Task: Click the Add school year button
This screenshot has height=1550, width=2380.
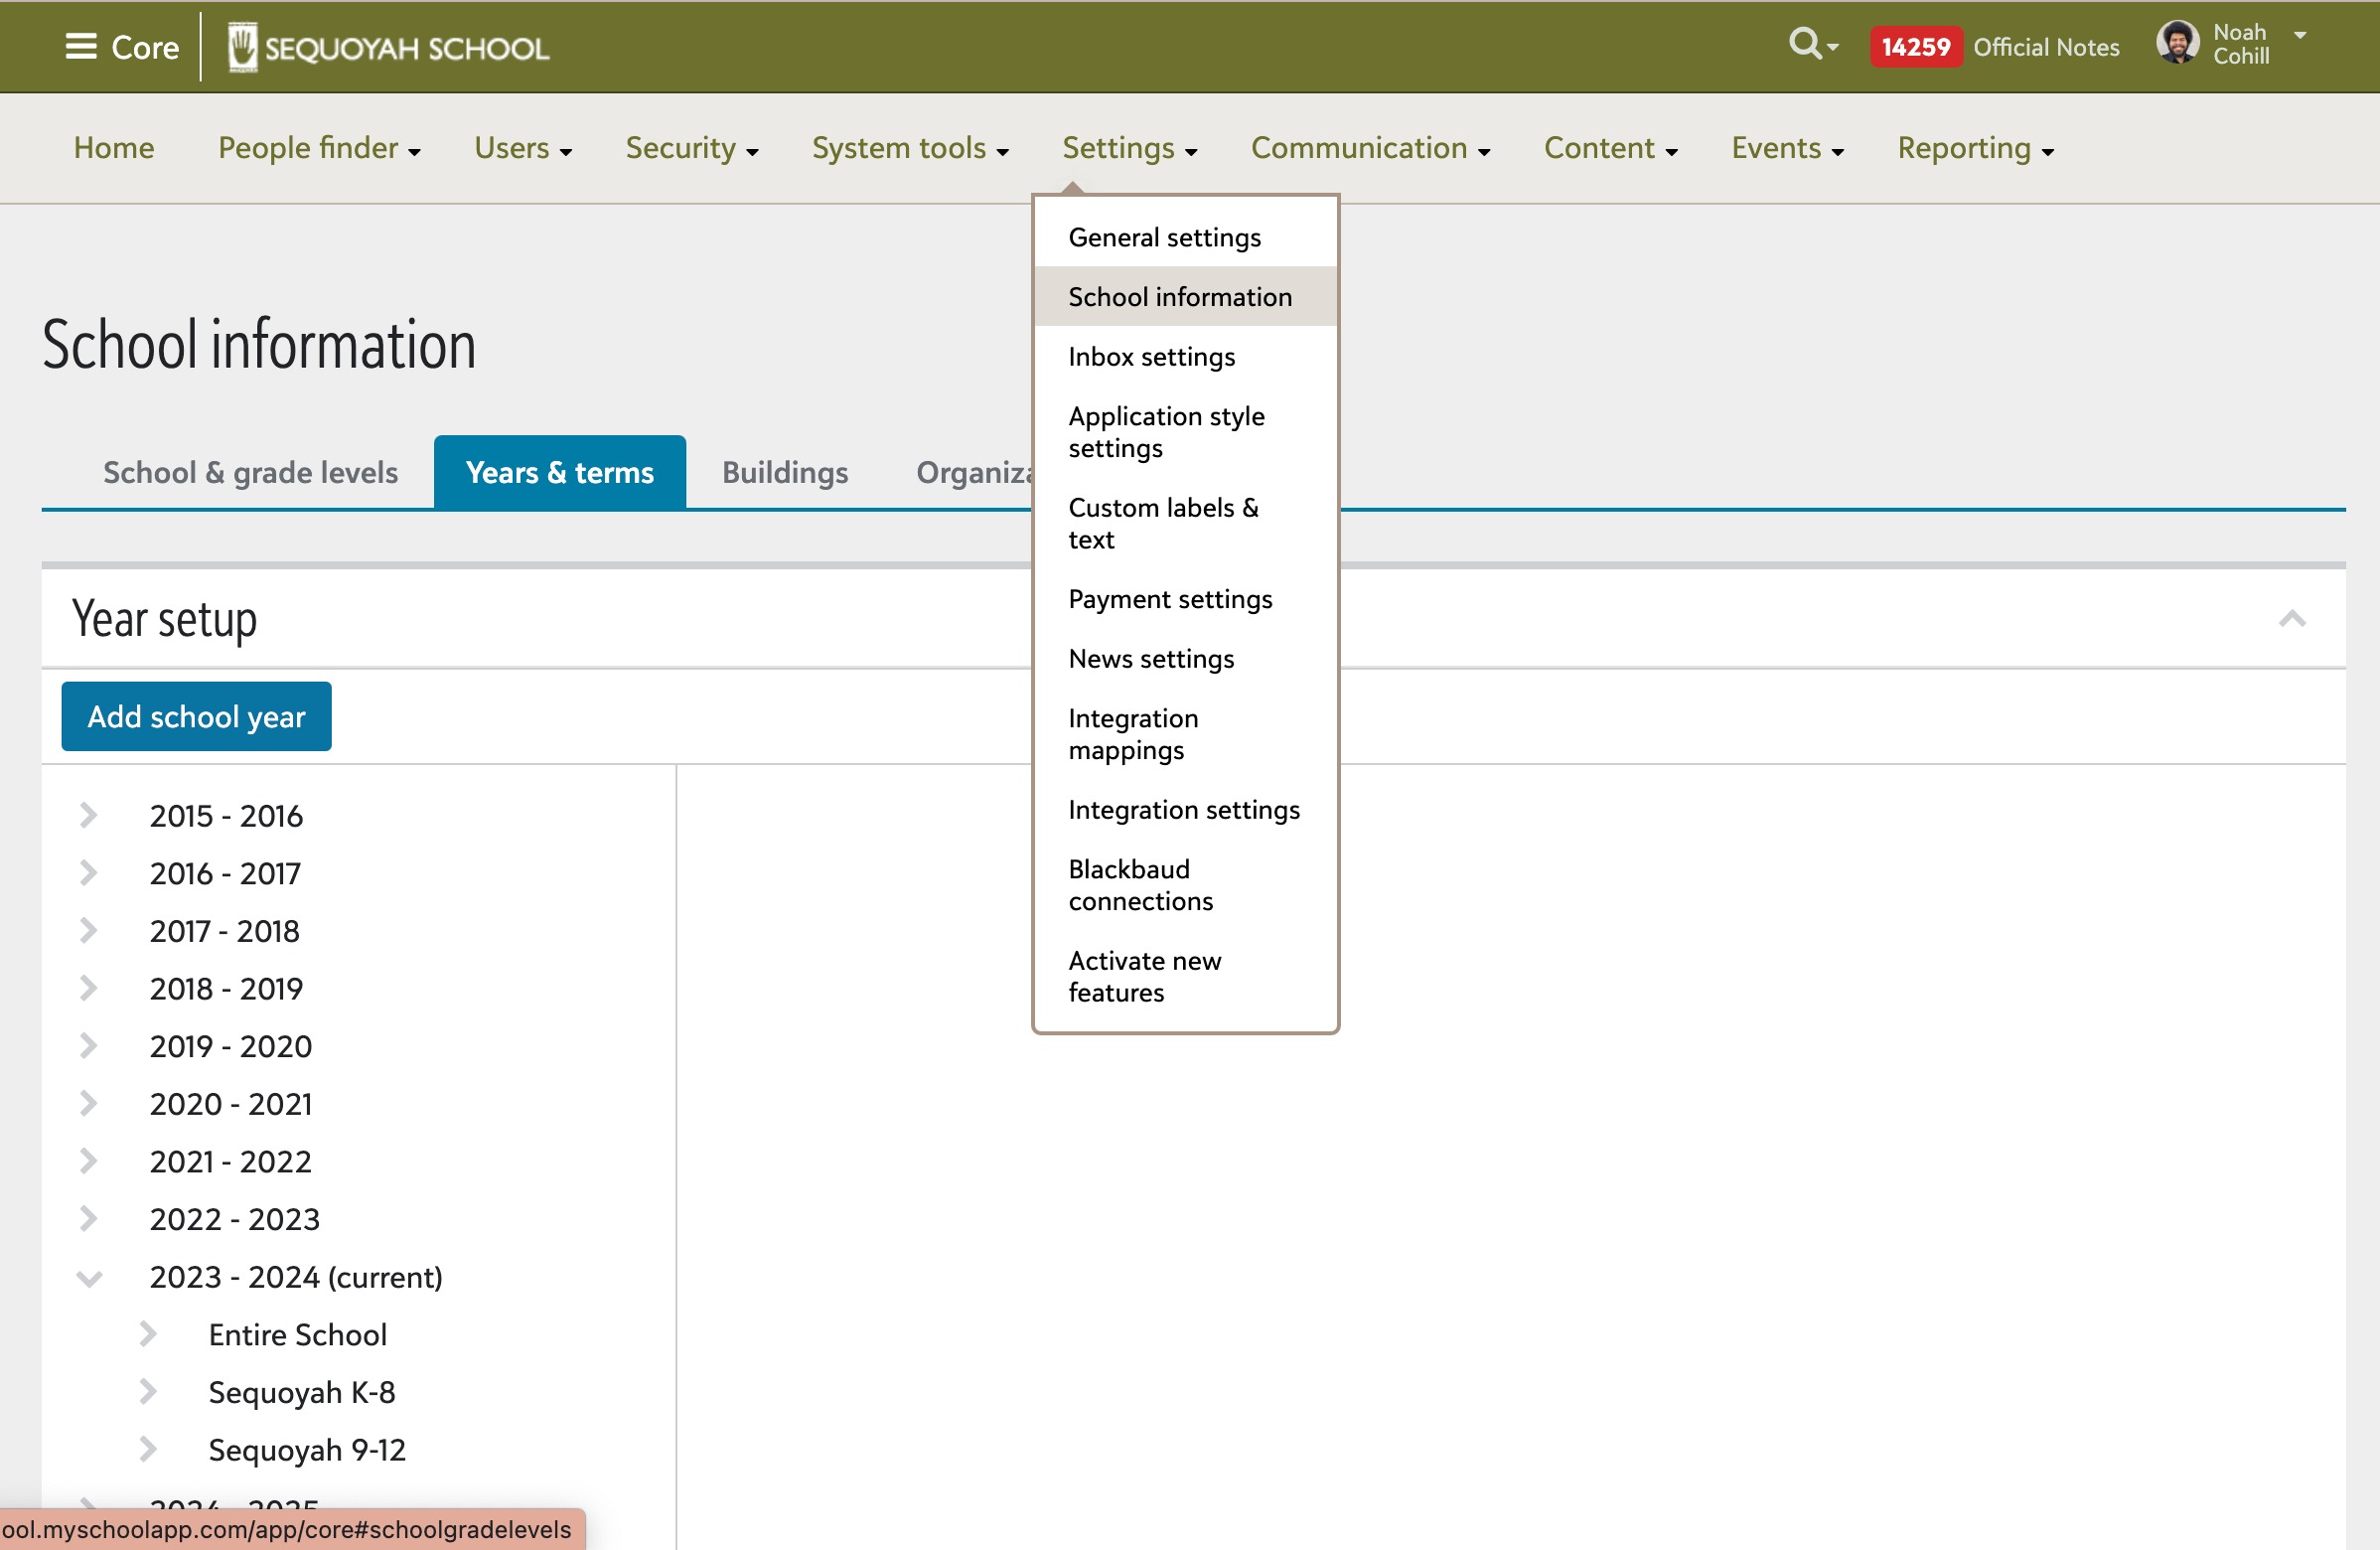Action: (x=196, y=717)
